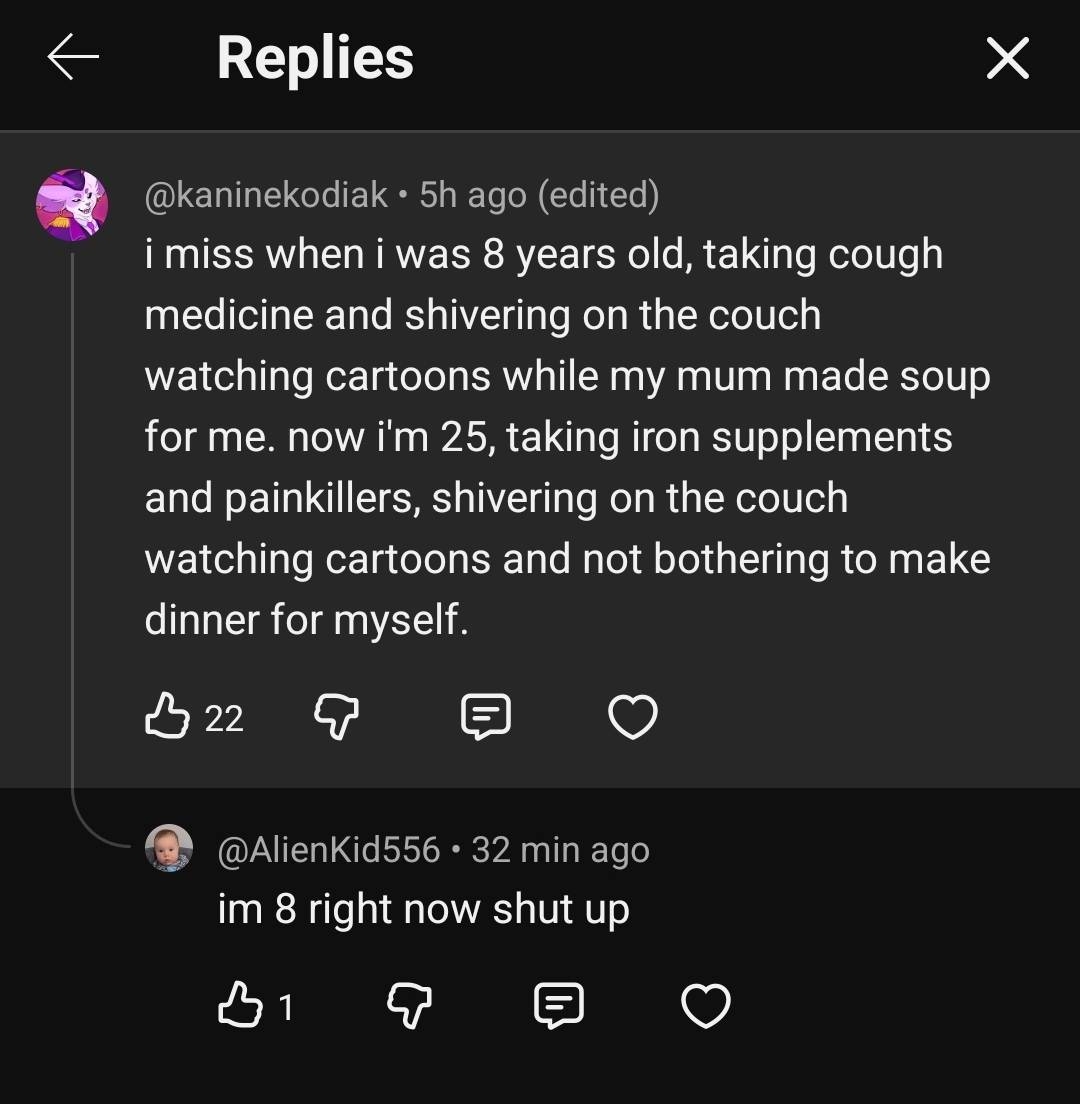Tap the comment text about missing being 8

[567, 437]
